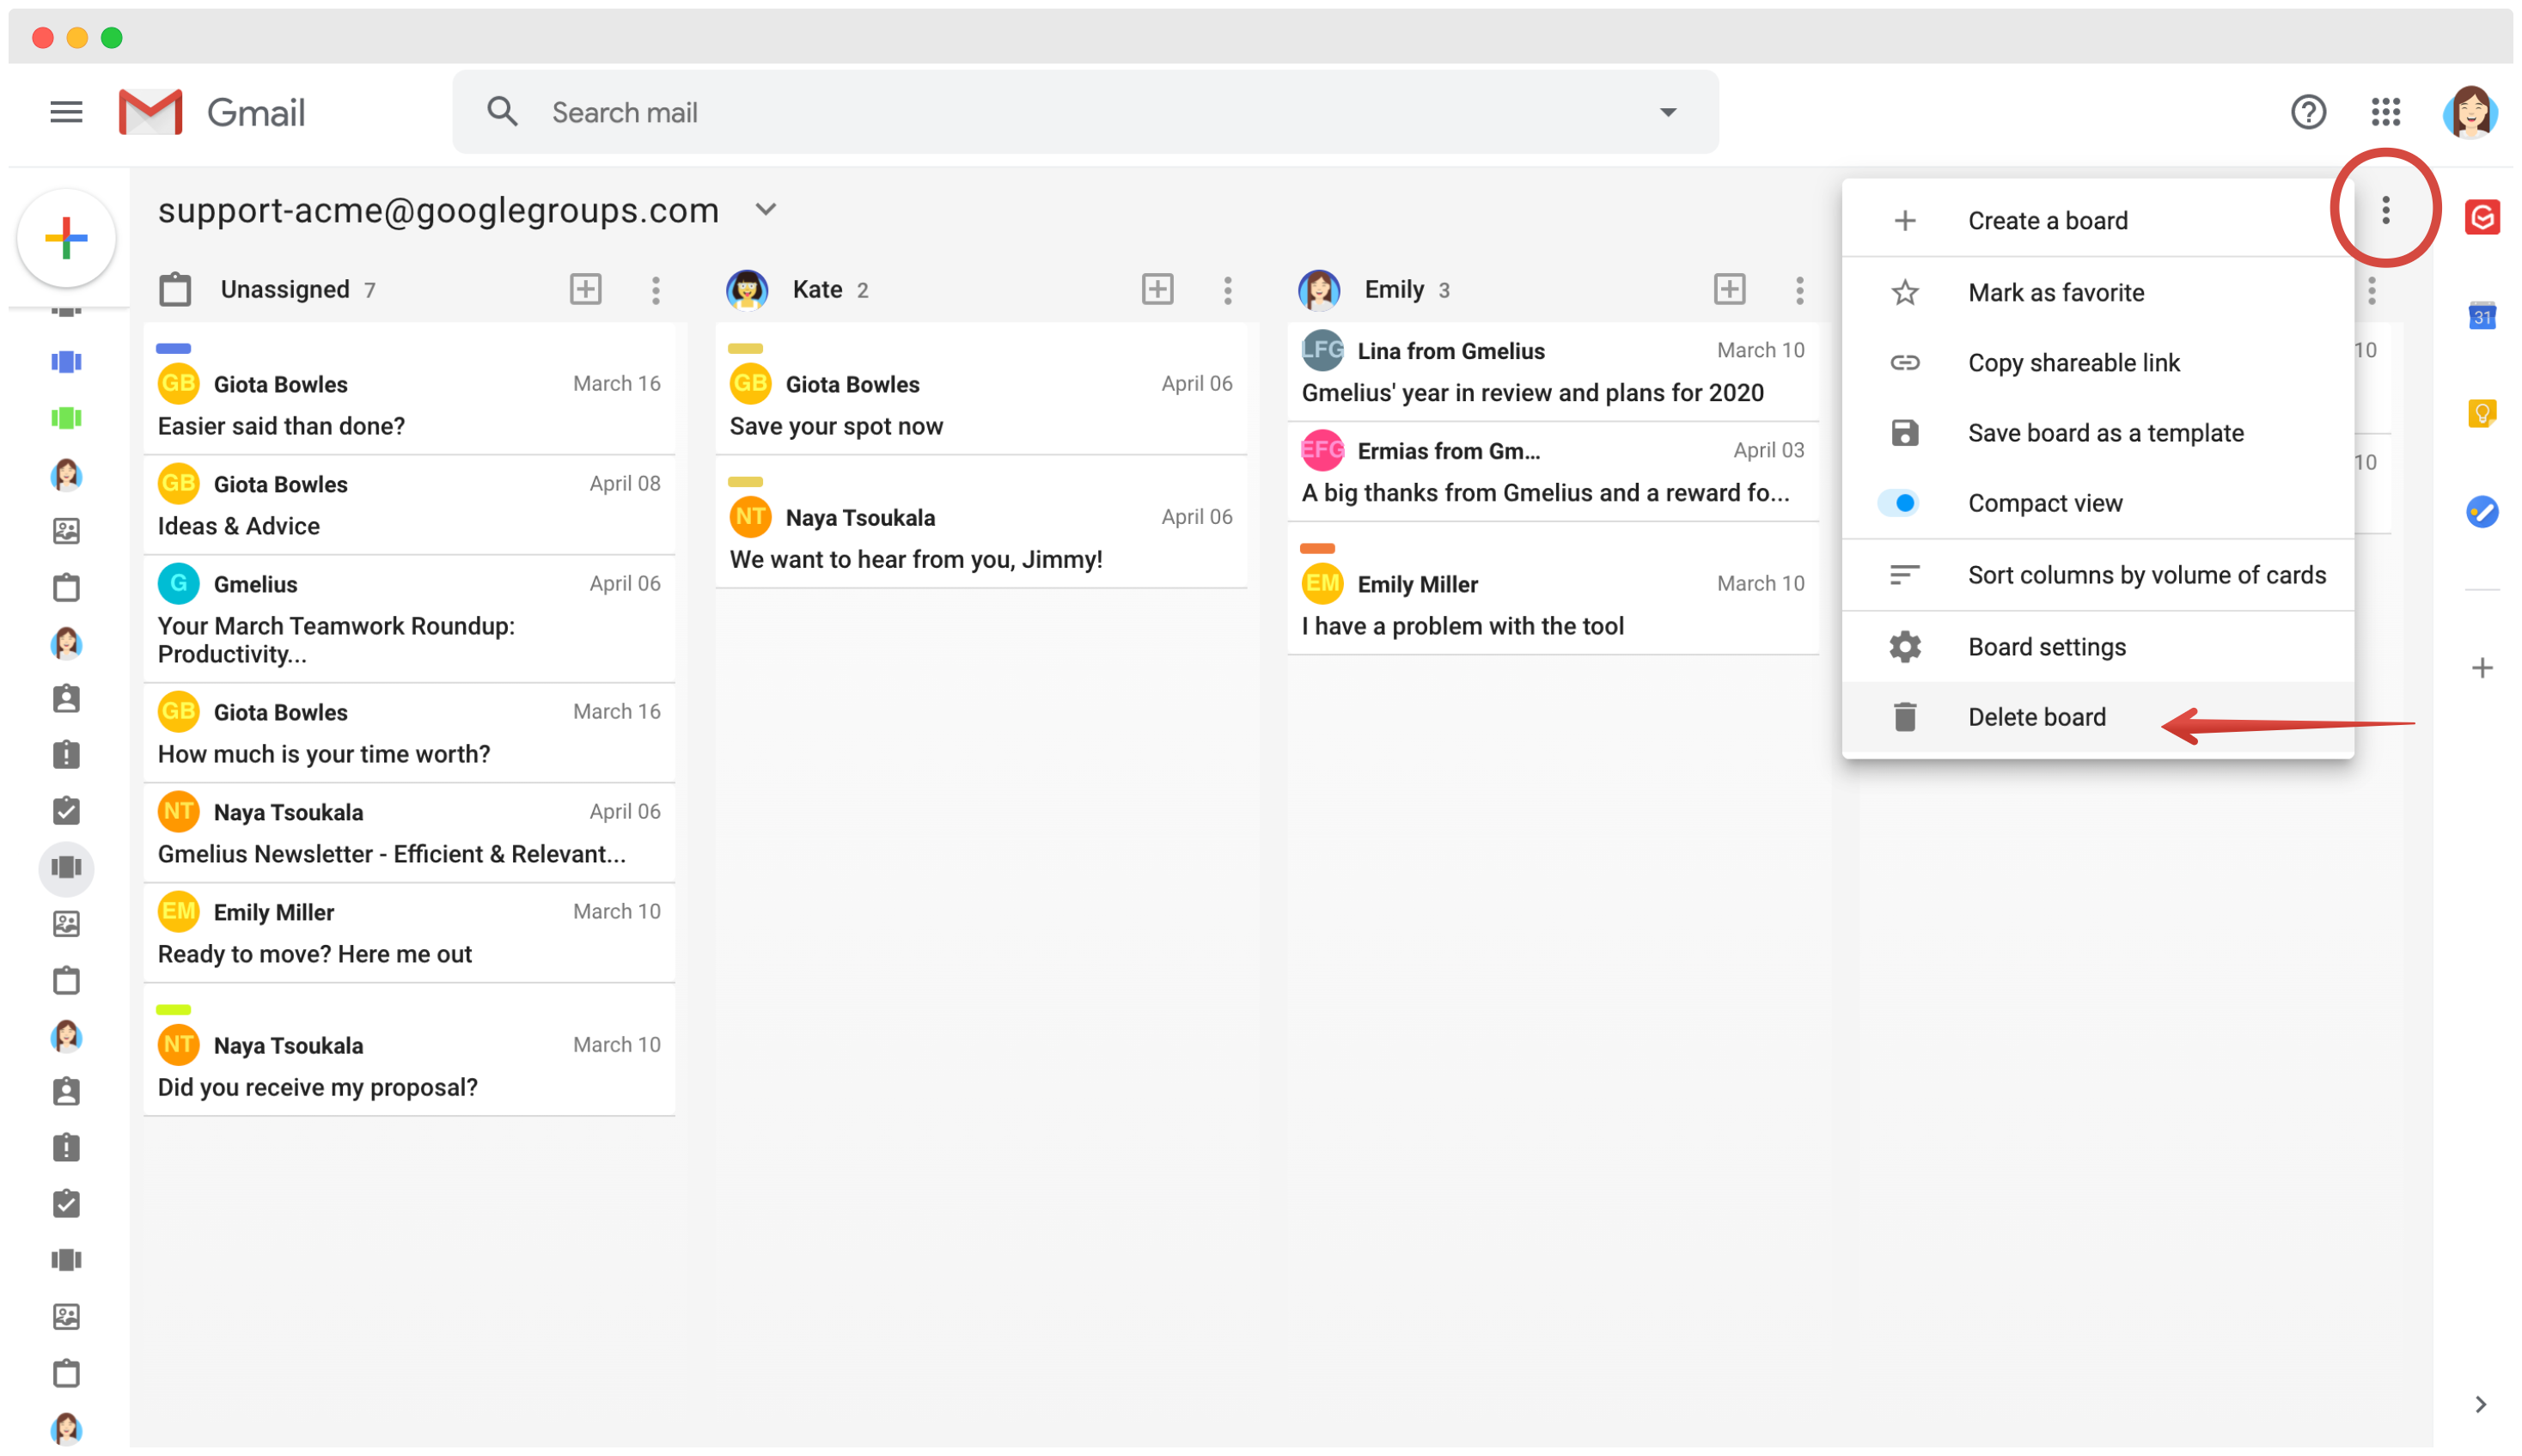This screenshot has height=1456, width=2522.
Task: Click the Unassigned column clipboard icon
Action: 175,289
